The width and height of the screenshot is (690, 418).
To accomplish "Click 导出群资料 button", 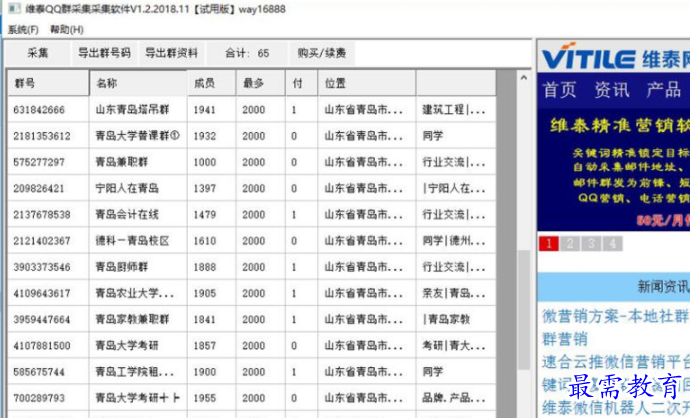I will click(172, 53).
